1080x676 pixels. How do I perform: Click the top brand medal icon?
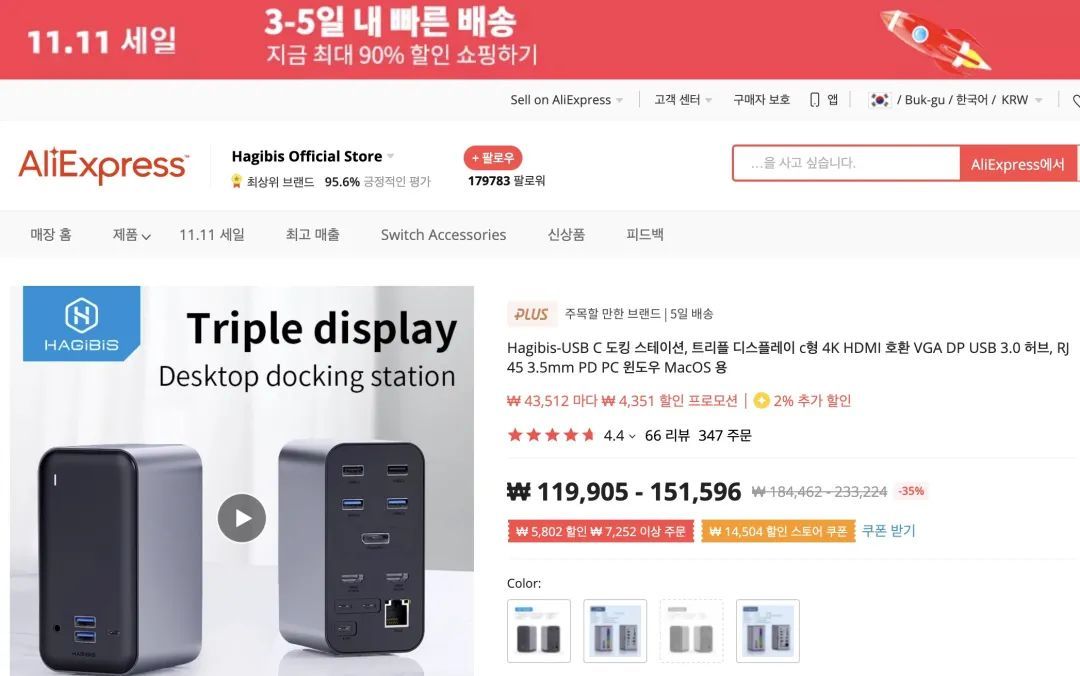237,181
